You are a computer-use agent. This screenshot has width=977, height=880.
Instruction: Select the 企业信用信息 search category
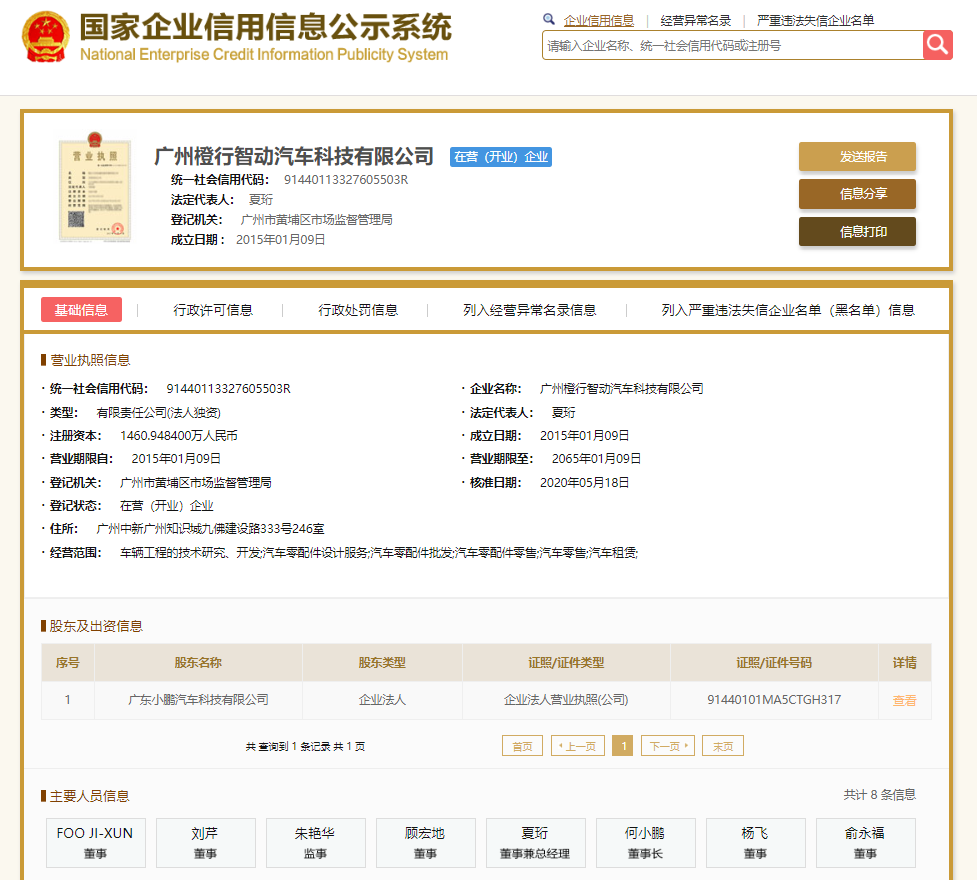(x=598, y=20)
